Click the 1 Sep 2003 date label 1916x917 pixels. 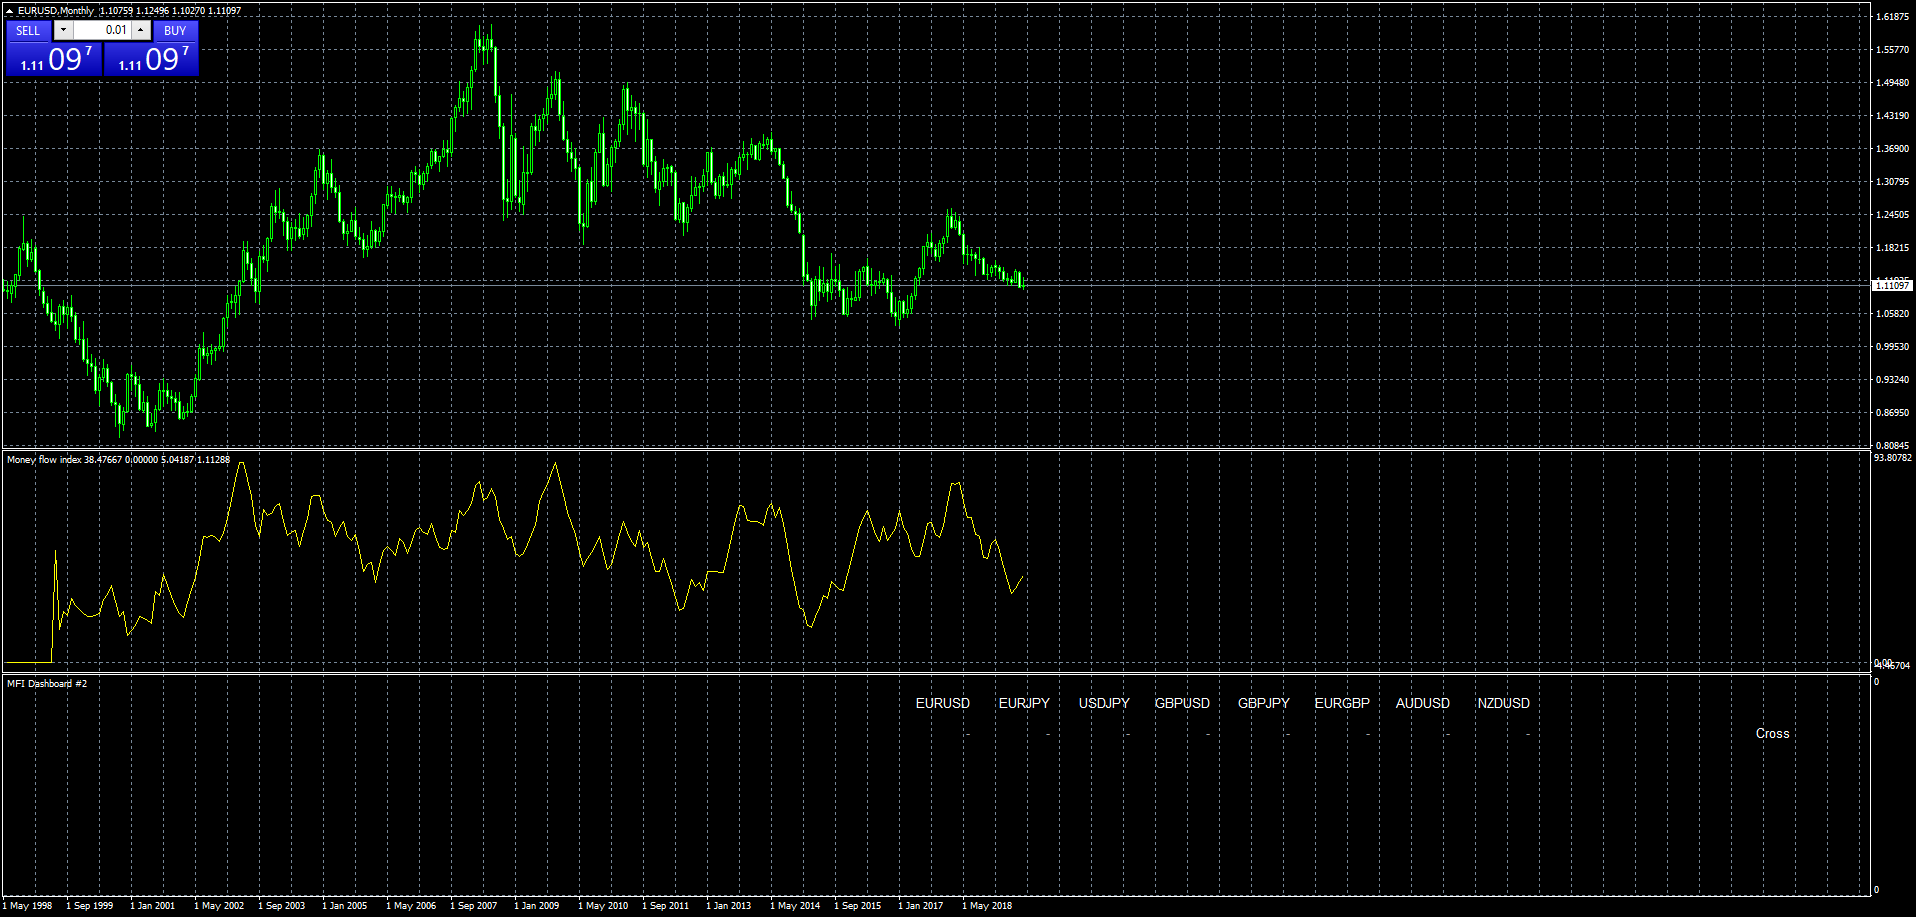(282, 906)
